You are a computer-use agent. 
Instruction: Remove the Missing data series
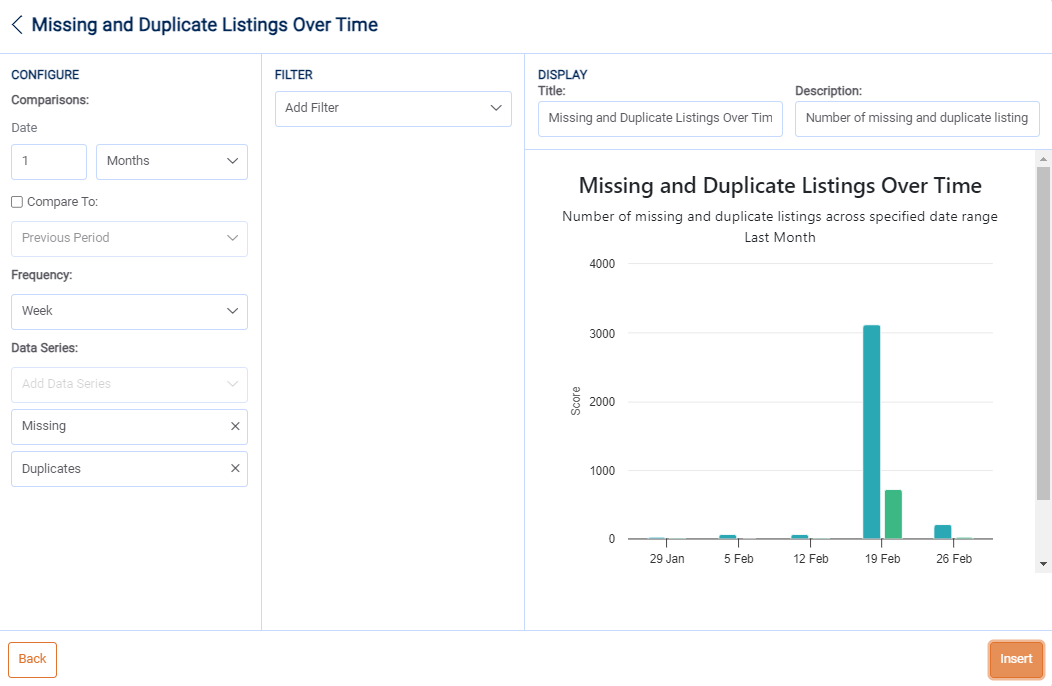[x=235, y=426]
